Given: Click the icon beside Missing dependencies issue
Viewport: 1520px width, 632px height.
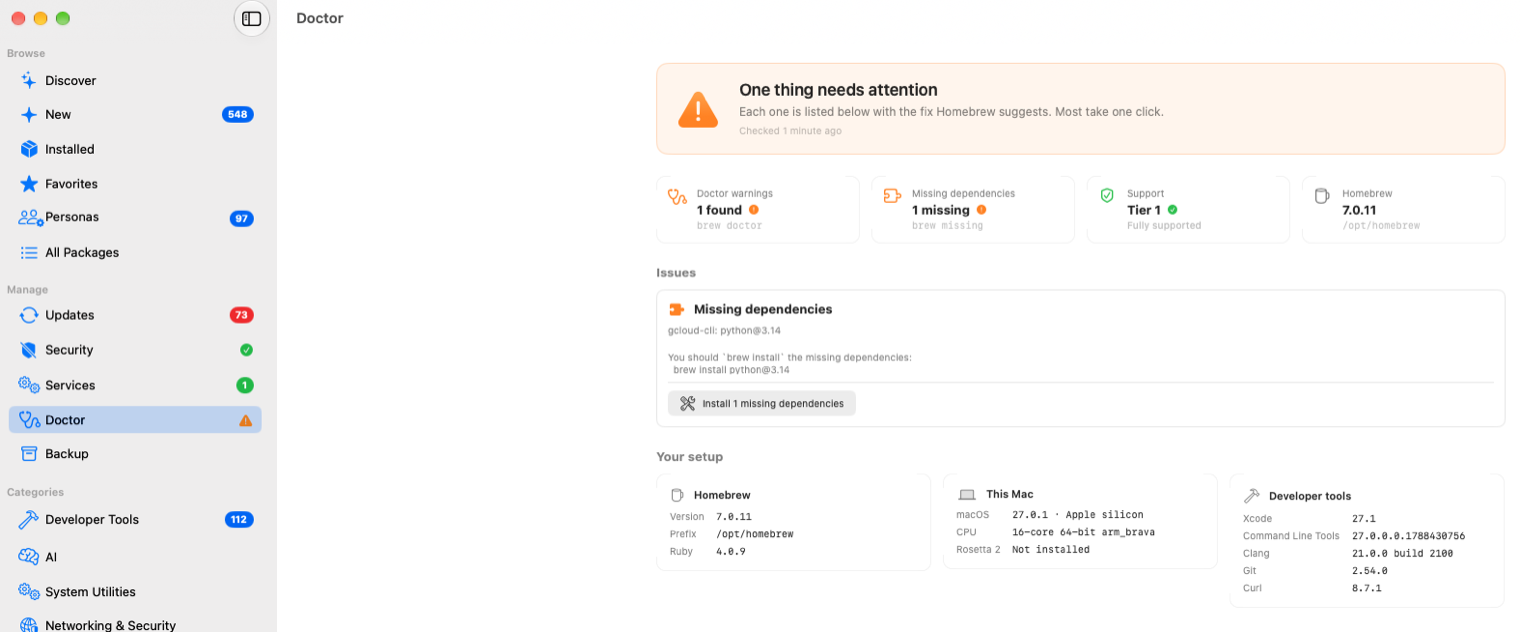Looking at the screenshot, I should pos(677,310).
